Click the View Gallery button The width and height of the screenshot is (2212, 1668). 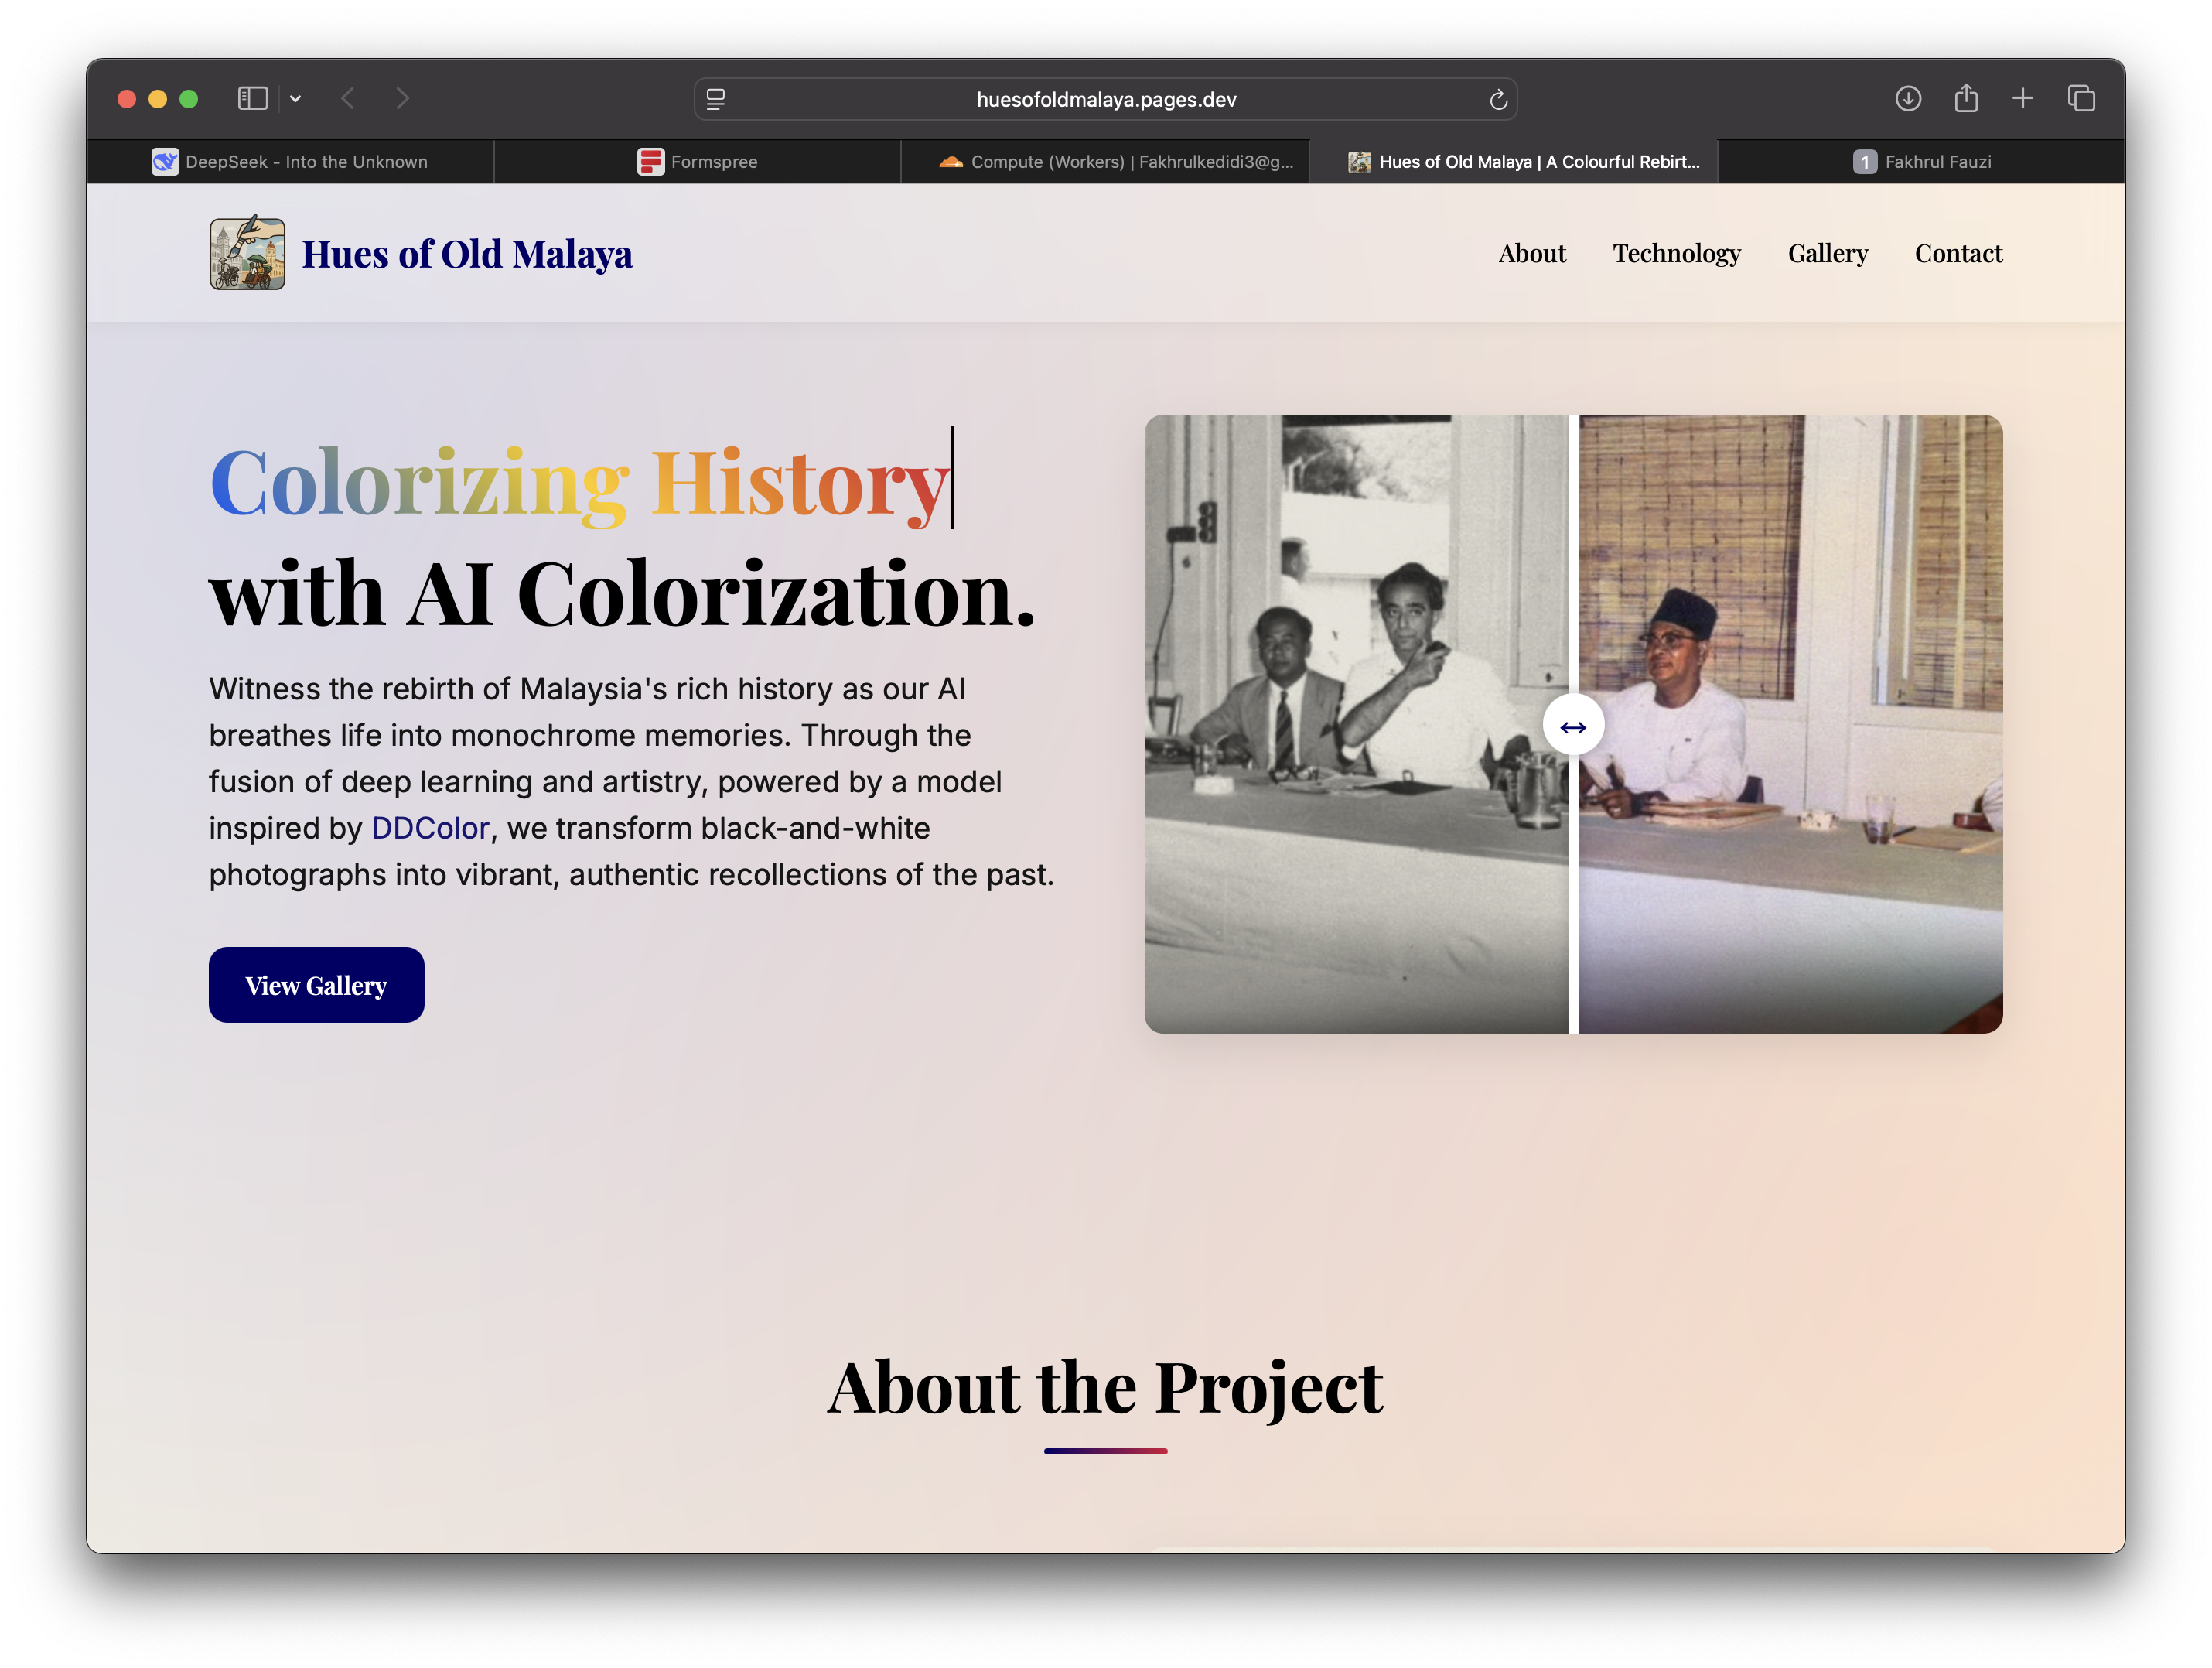click(x=316, y=985)
